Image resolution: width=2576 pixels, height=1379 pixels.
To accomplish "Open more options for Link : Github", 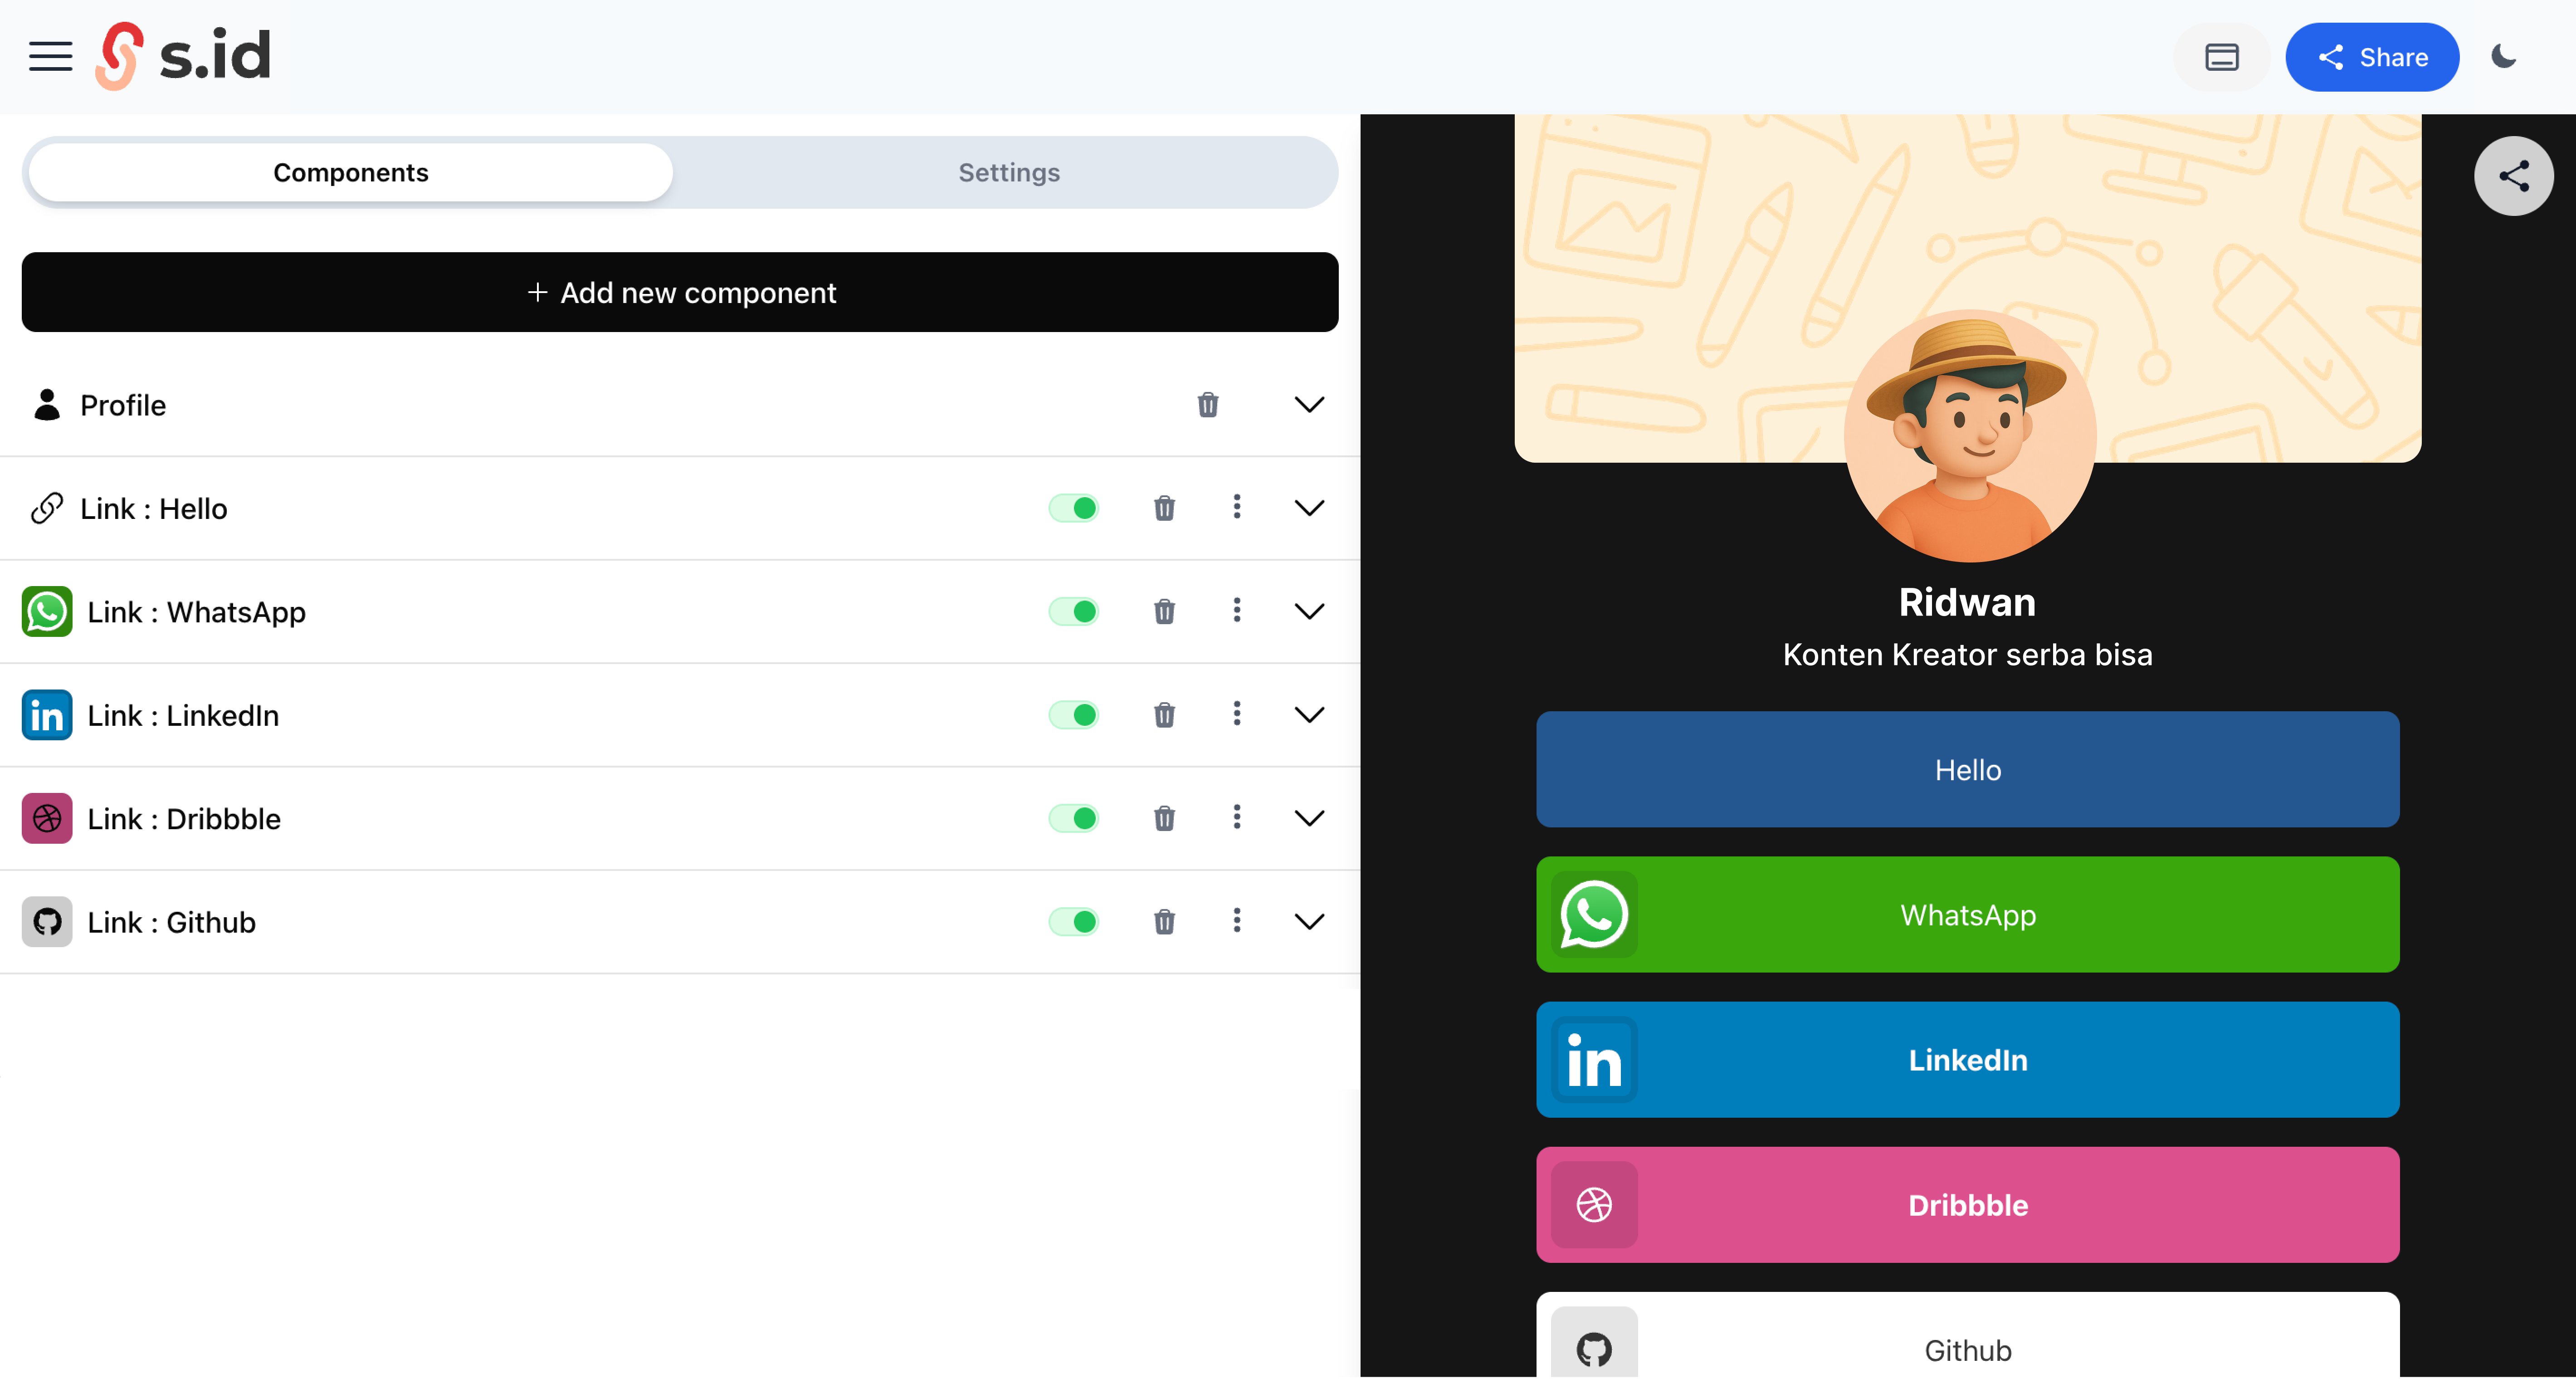I will 1237,921.
